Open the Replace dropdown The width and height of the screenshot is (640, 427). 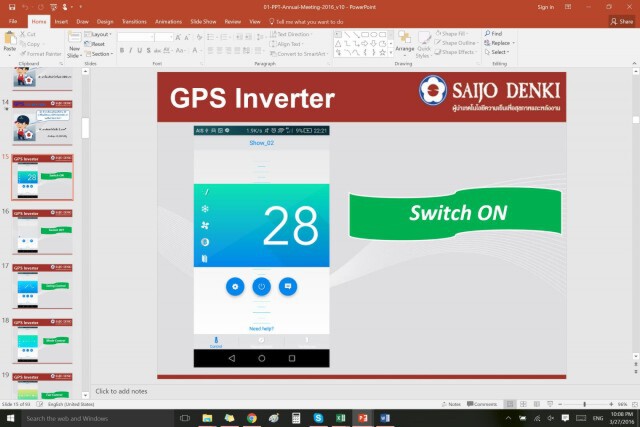tap(499, 43)
